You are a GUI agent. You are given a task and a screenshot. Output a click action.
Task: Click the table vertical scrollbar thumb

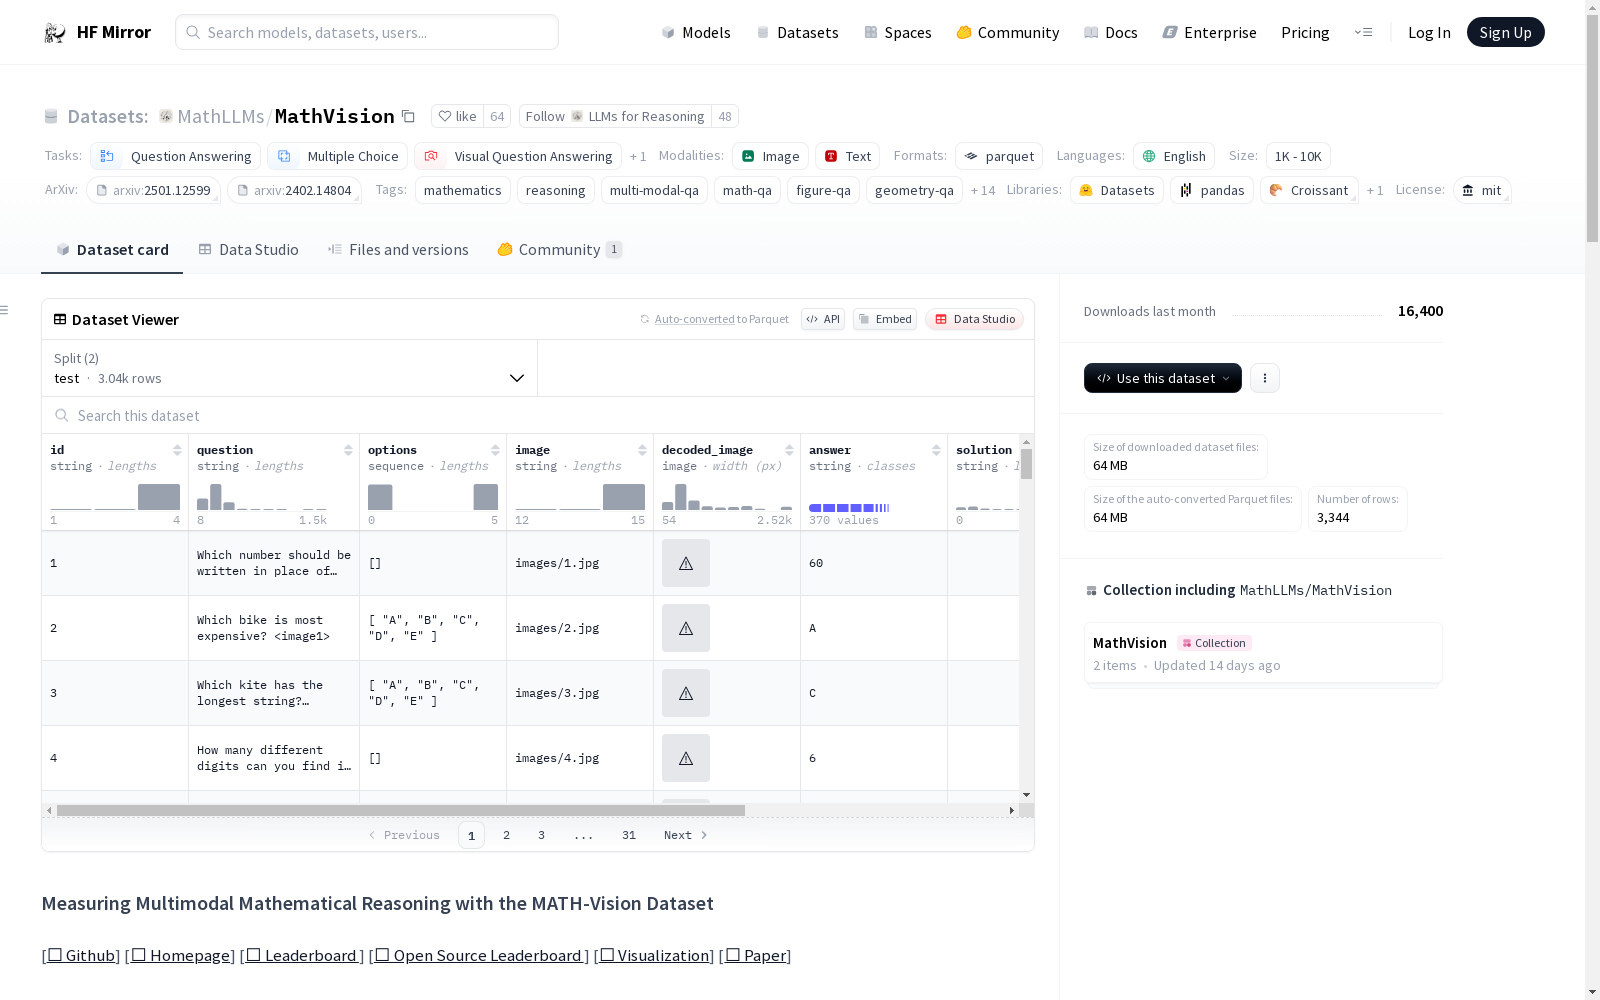click(1026, 464)
